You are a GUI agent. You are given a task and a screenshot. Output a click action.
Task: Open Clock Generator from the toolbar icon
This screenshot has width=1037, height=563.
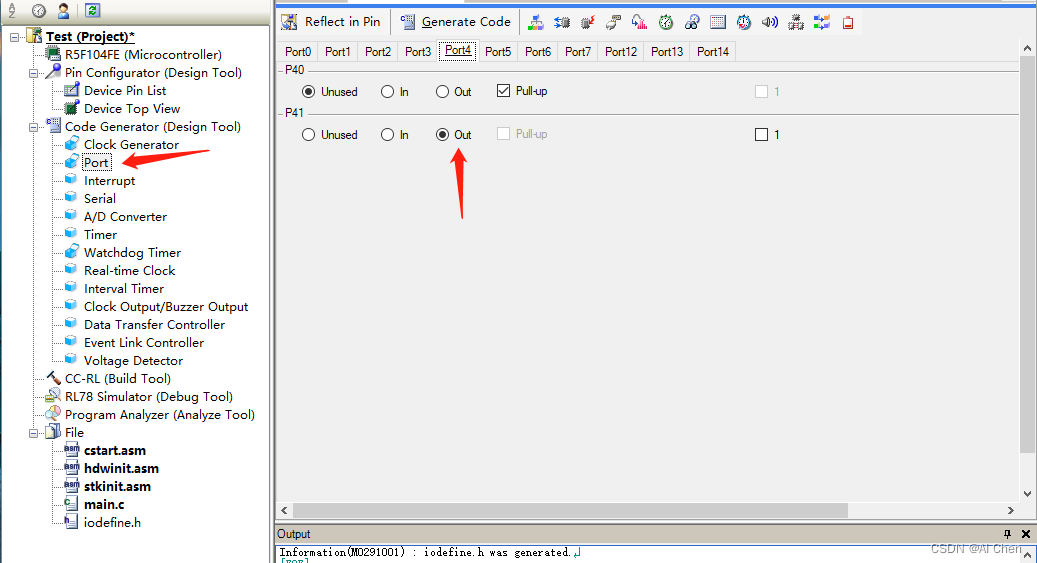tap(536, 22)
